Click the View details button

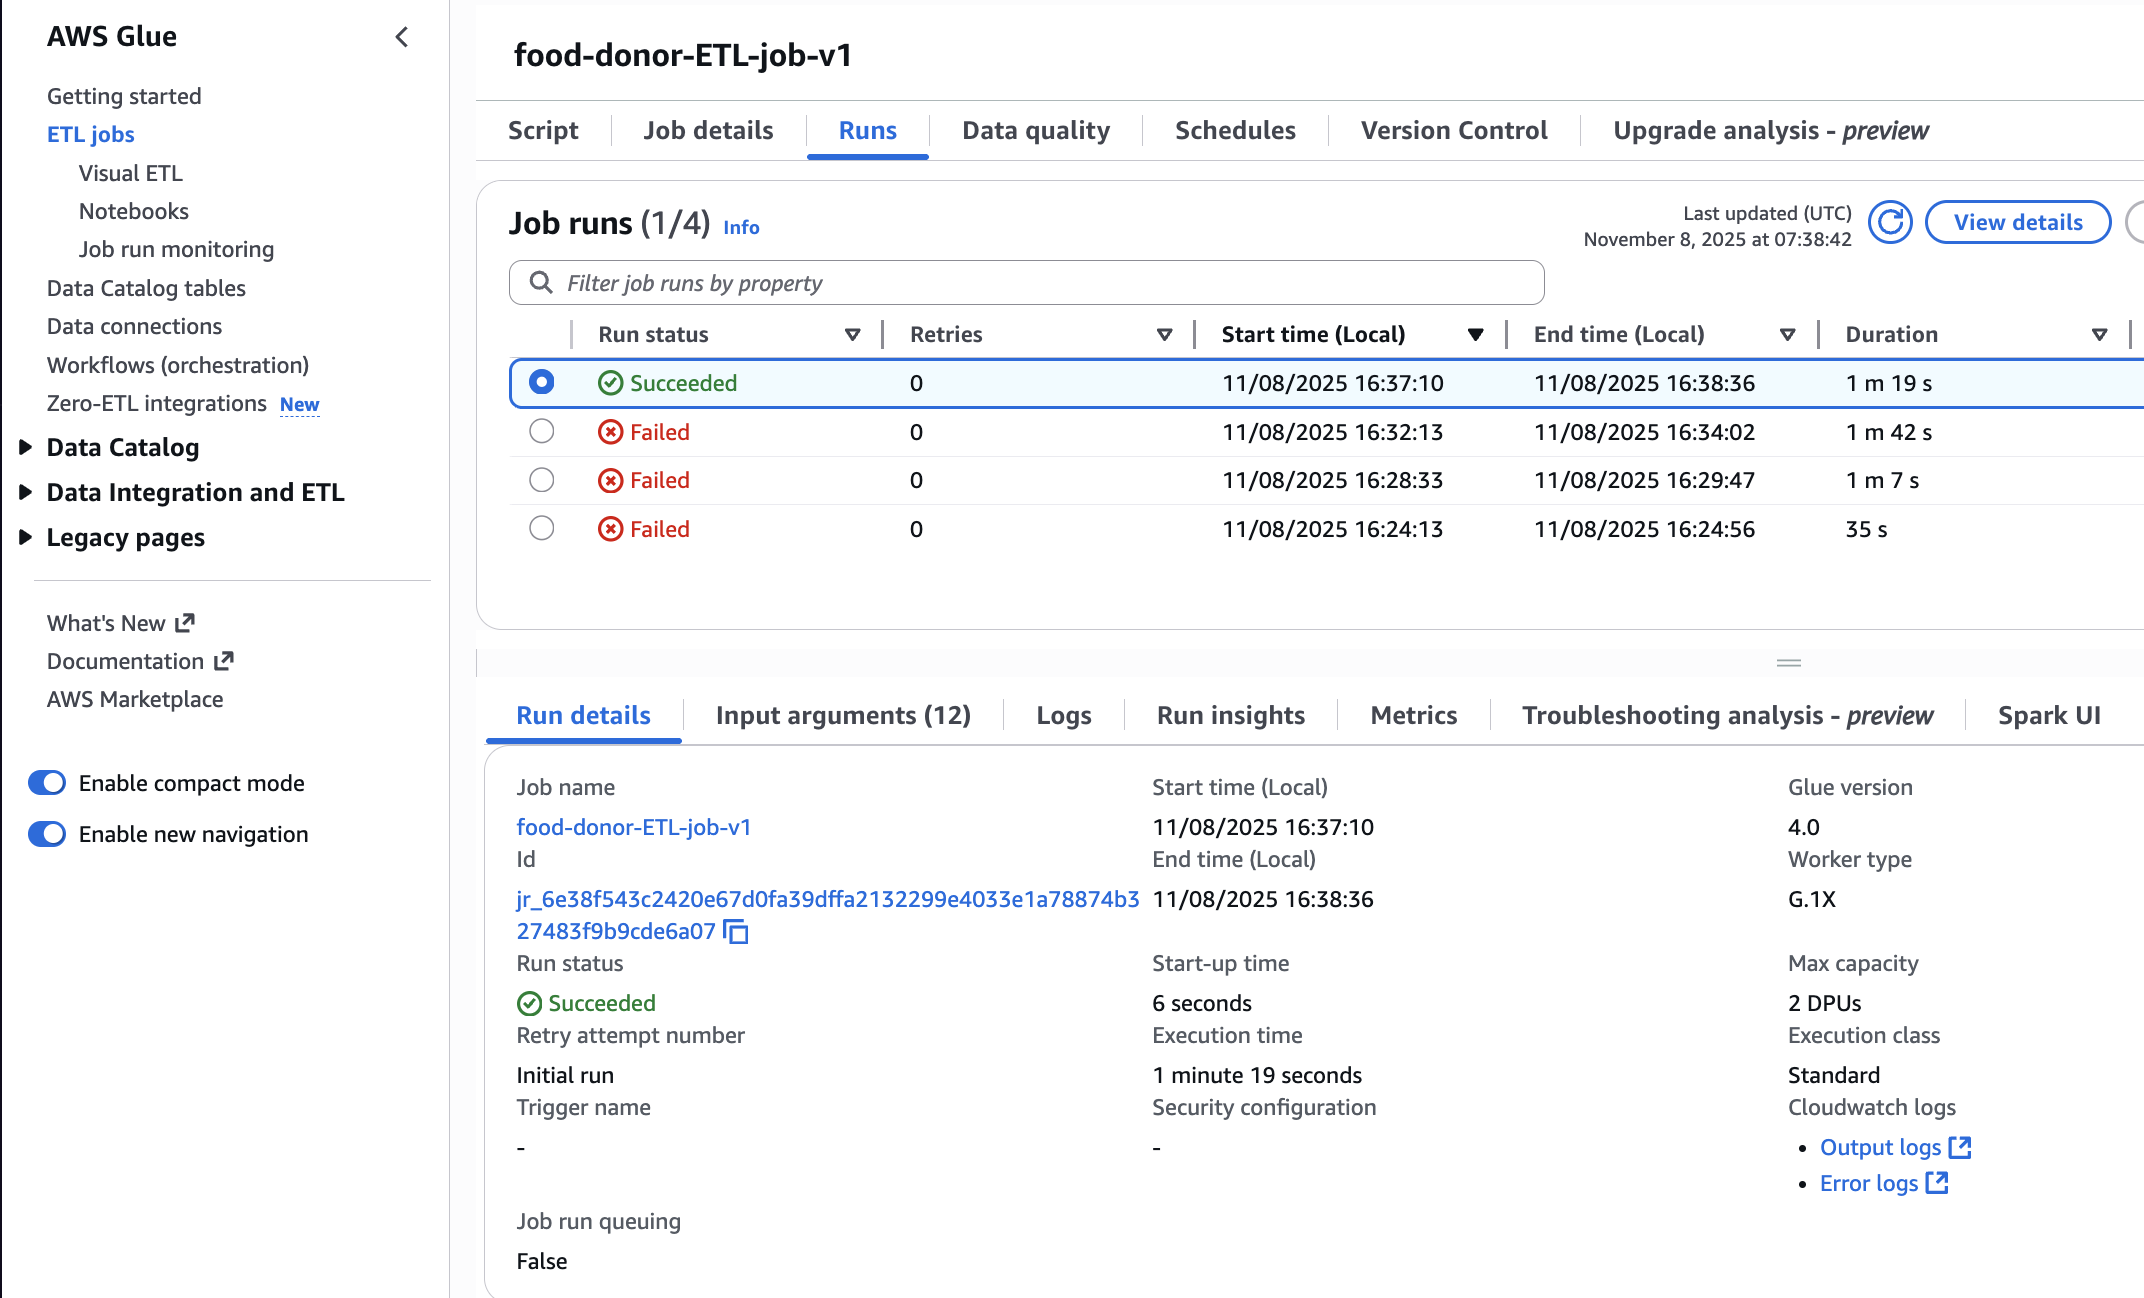click(2018, 222)
